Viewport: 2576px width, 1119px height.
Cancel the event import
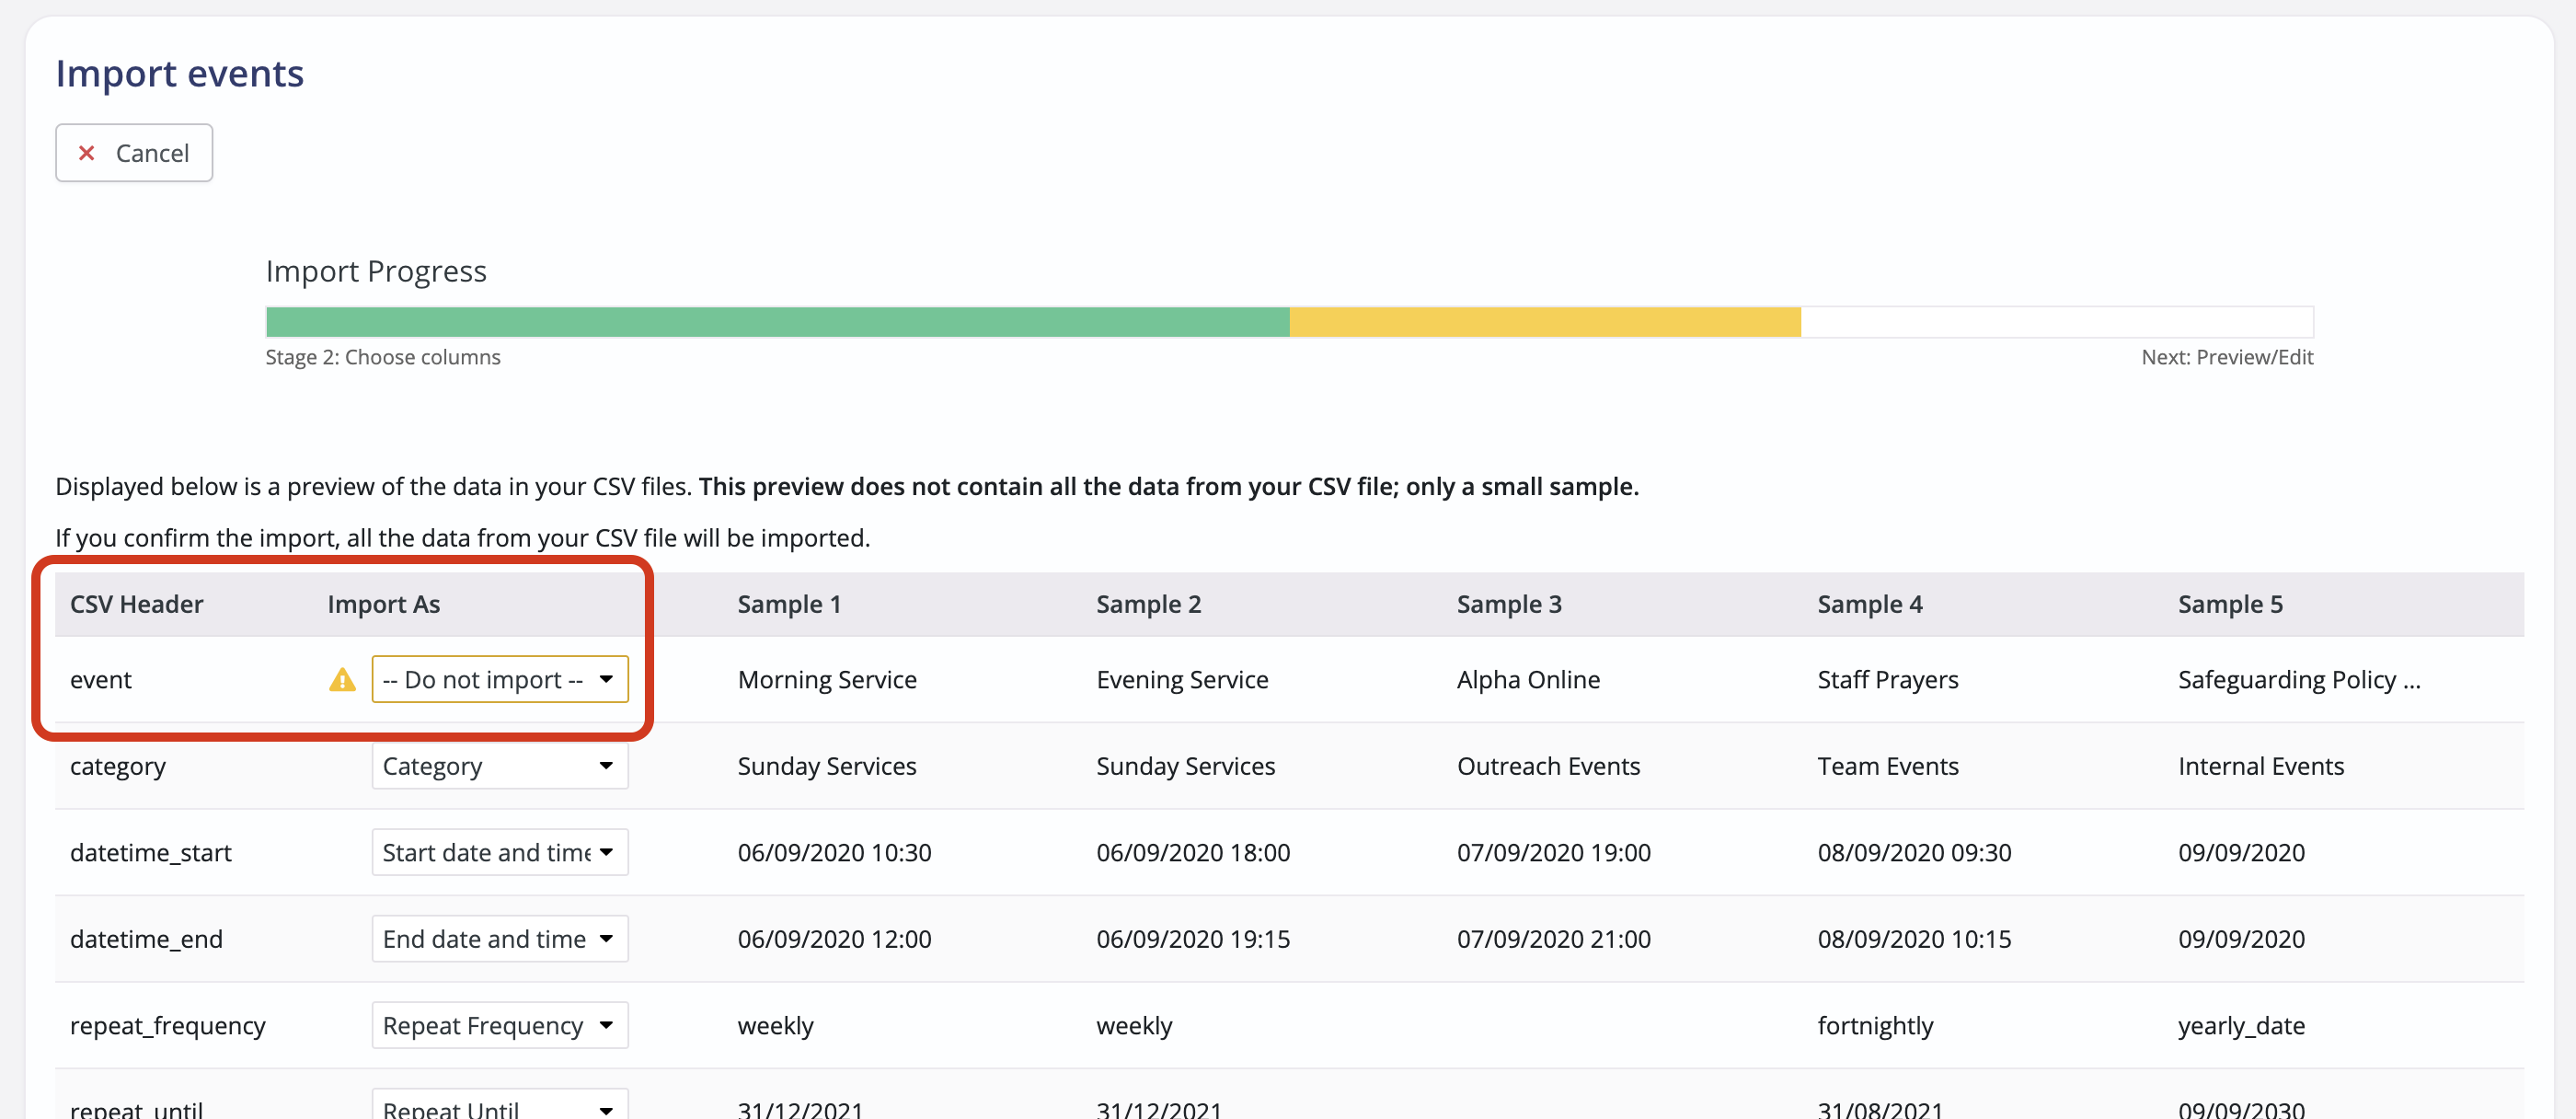pyautogui.click(x=134, y=153)
